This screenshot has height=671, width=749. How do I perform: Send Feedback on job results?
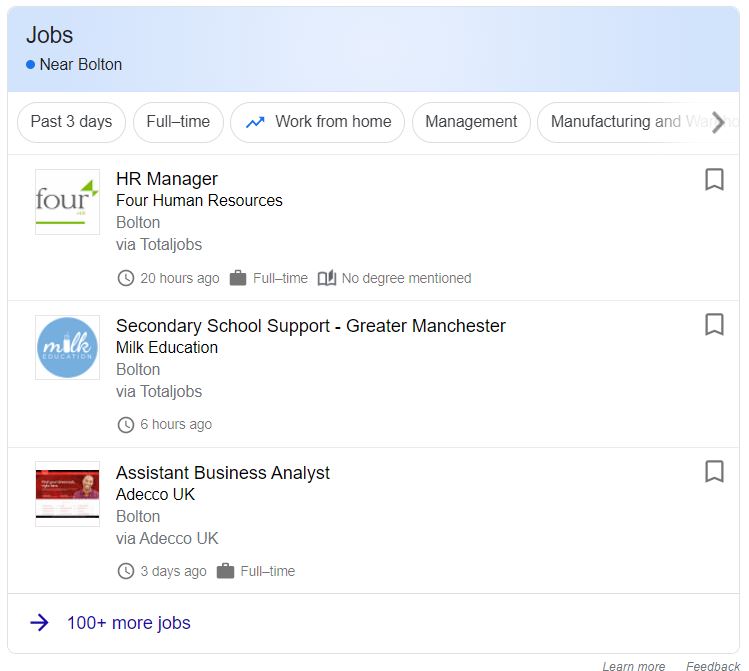click(712, 665)
